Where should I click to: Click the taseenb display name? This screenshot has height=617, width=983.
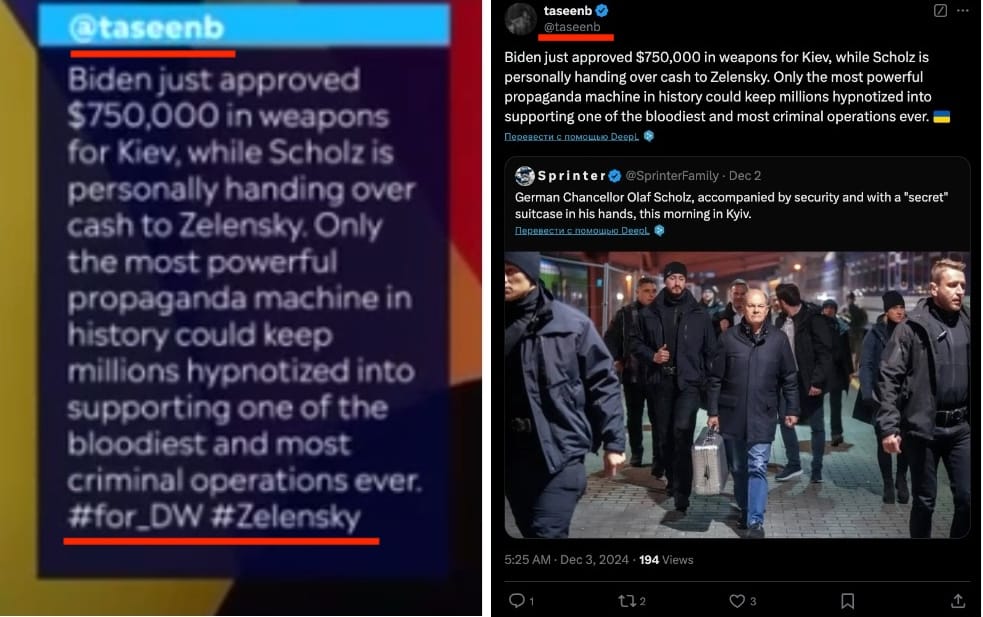tap(567, 10)
